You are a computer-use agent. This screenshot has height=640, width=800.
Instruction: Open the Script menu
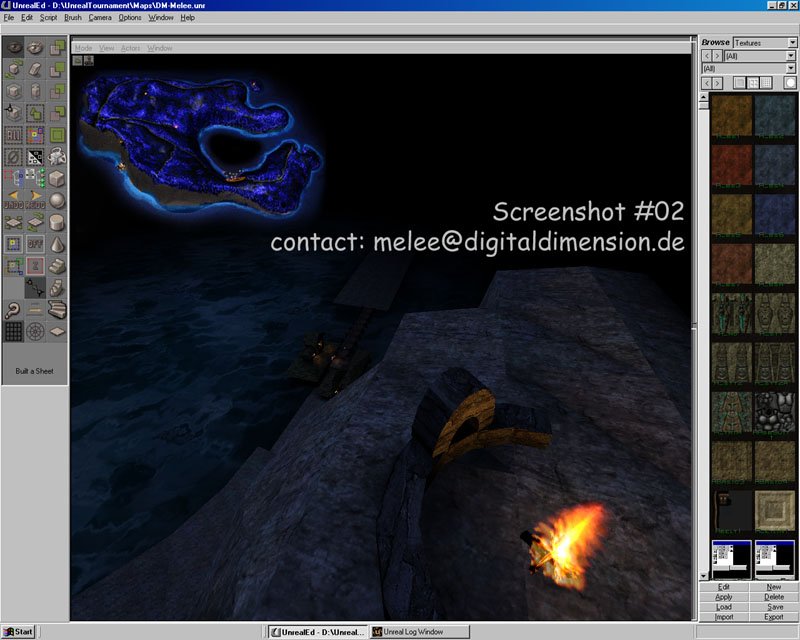pos(48,17)
